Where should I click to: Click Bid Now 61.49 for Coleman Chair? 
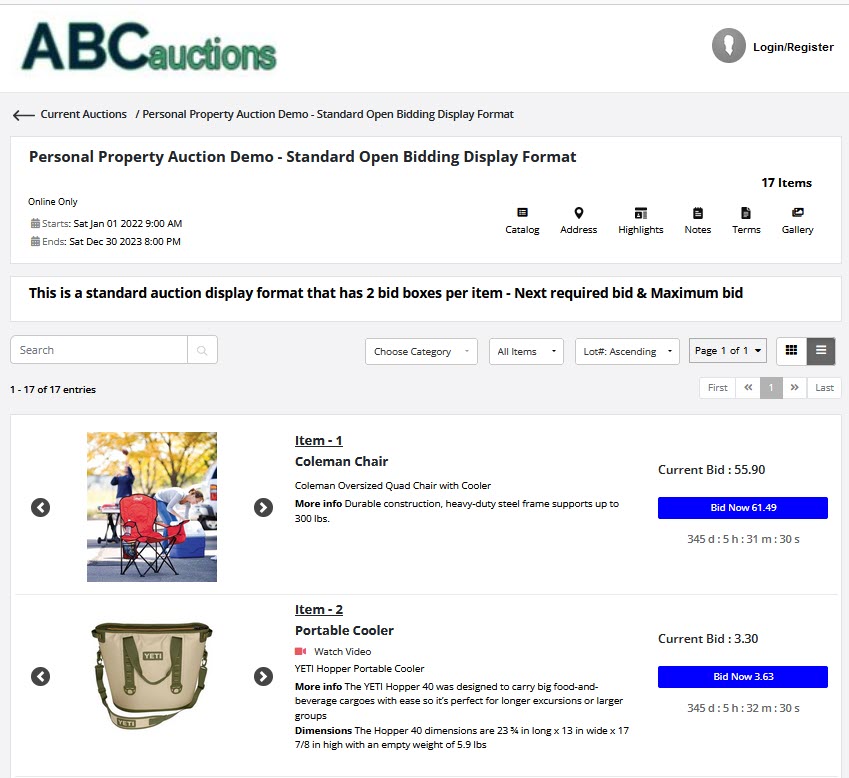pyautogui.click(x=742, y=507)
